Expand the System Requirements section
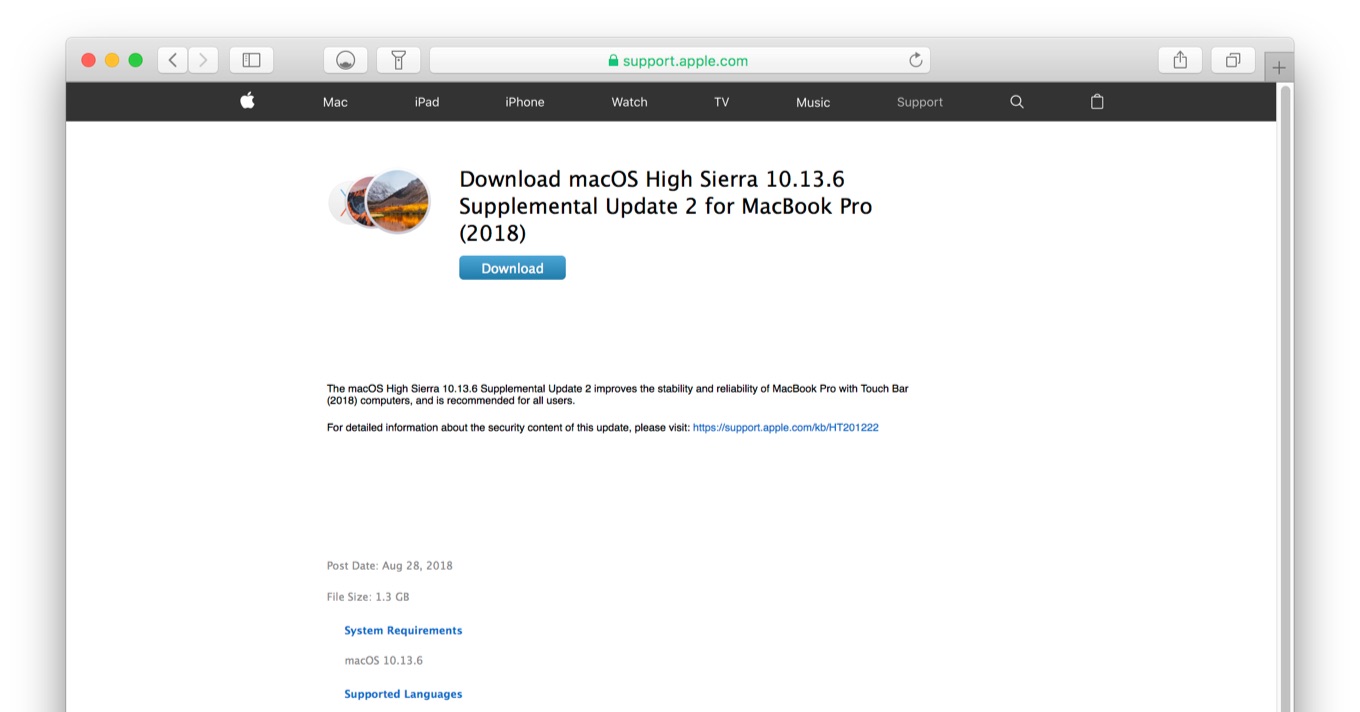The height and width of the screenshot is (712, 1360). 403,630
